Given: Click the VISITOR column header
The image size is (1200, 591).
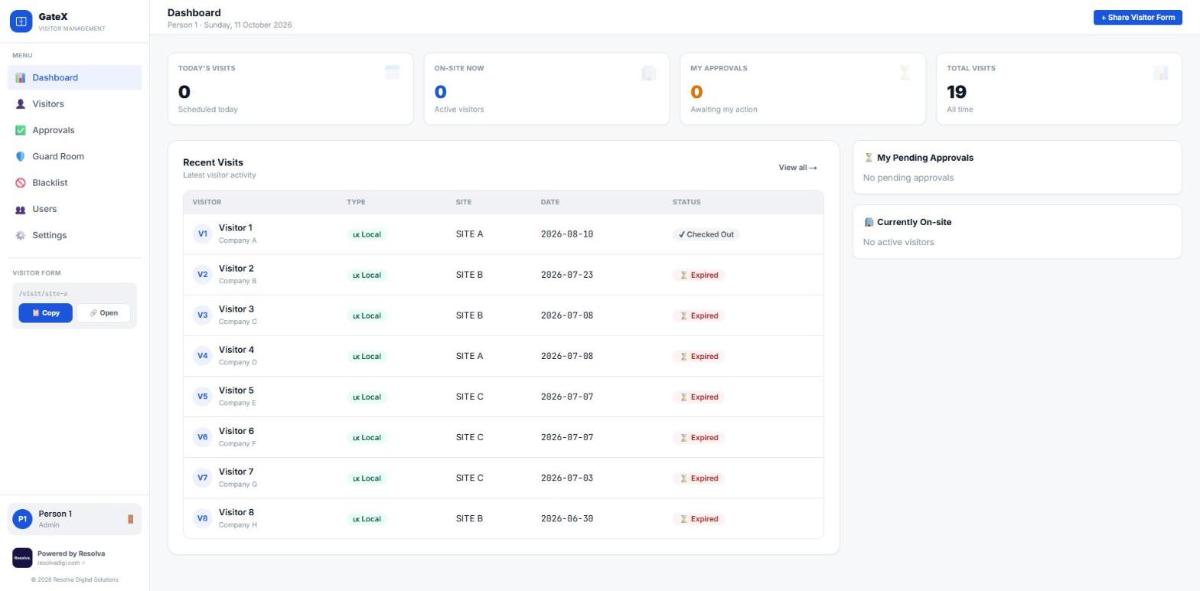Looking at the screenshot, I should pyautogui.click(x=207, y=202).
